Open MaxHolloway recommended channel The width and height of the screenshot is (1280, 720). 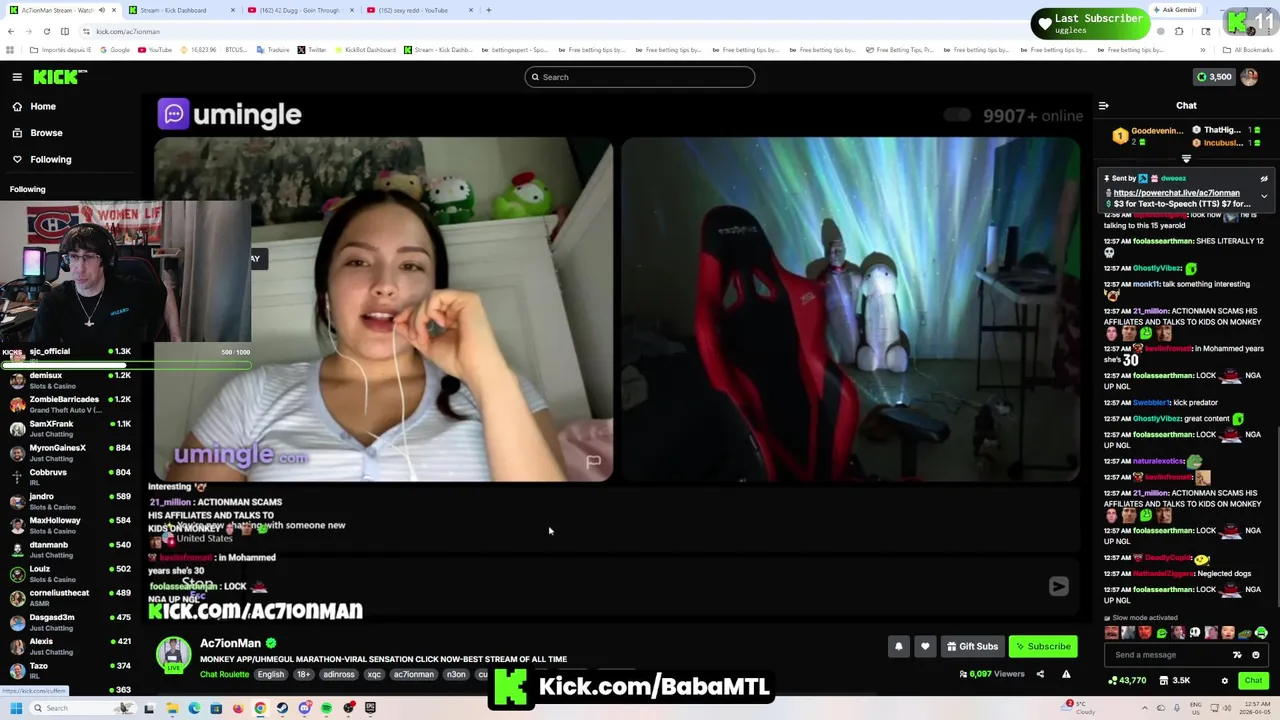point(69,525)
